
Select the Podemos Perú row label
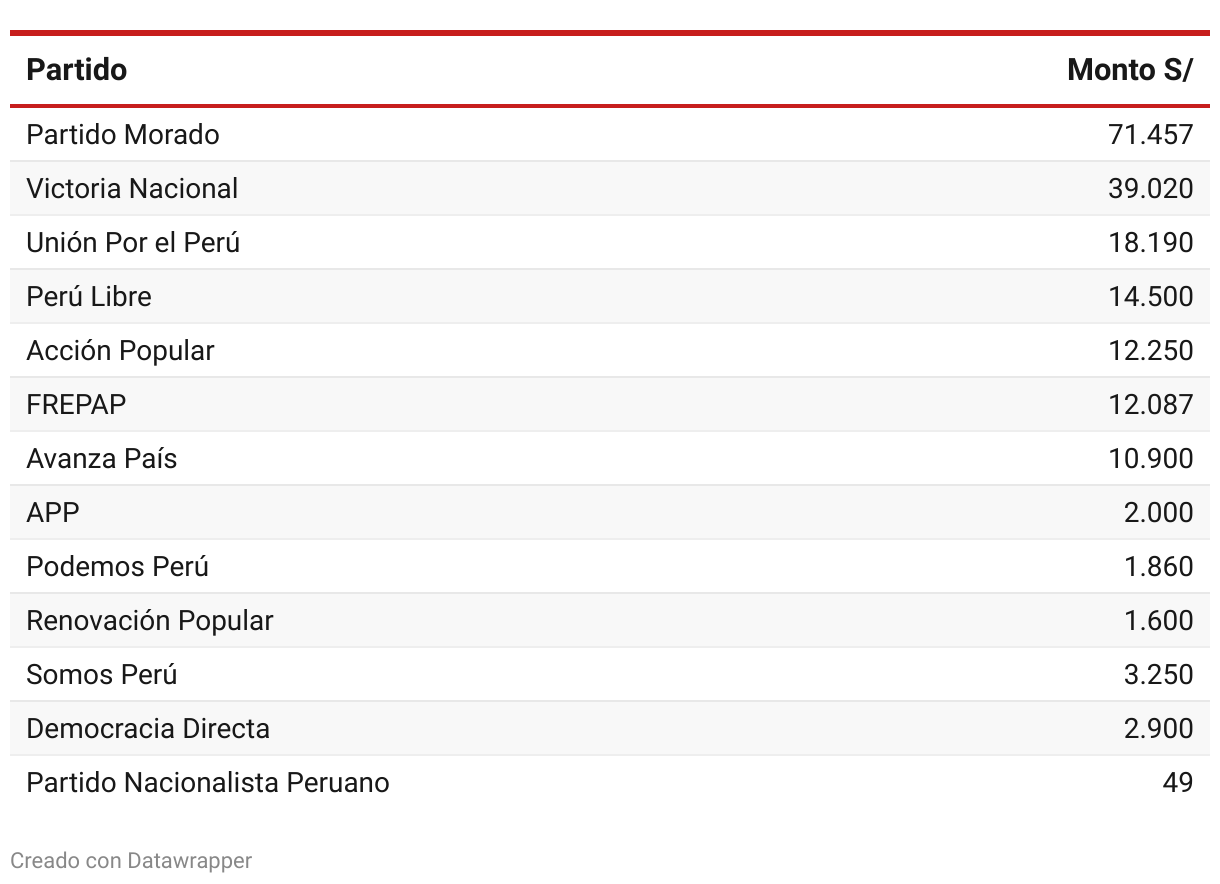point(117,567)
